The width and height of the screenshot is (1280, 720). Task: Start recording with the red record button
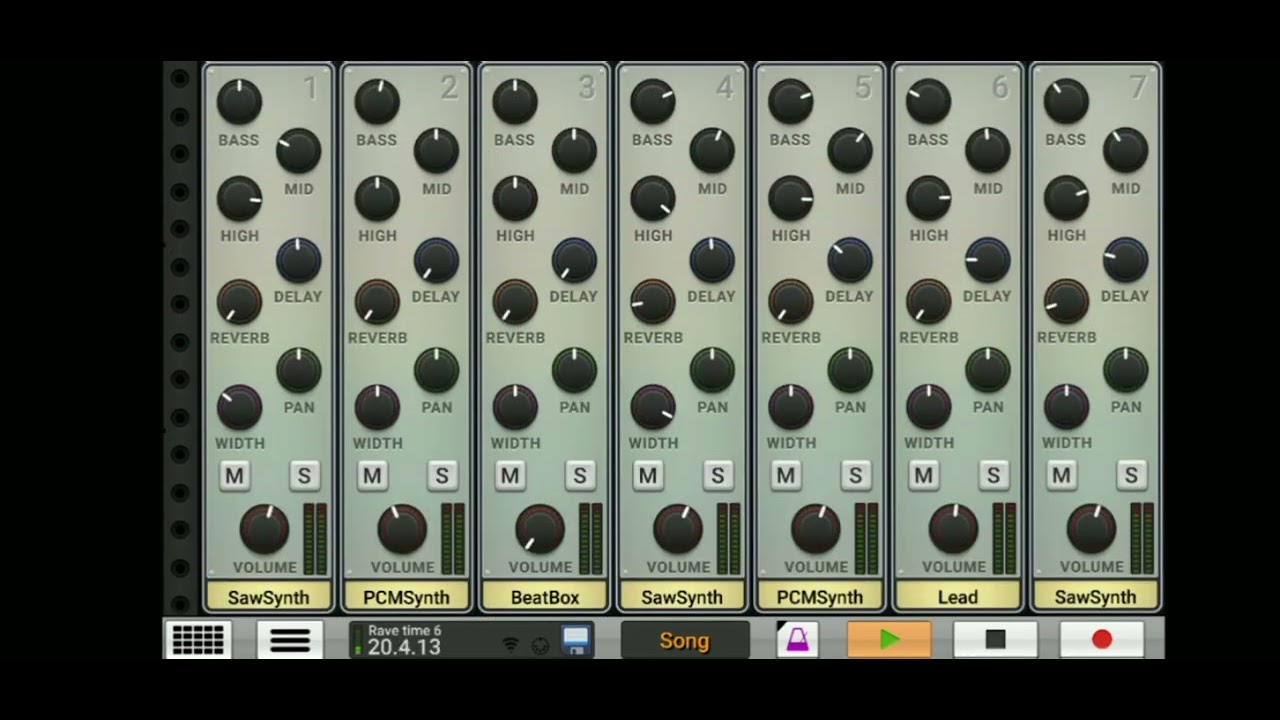click(1102, 640)
